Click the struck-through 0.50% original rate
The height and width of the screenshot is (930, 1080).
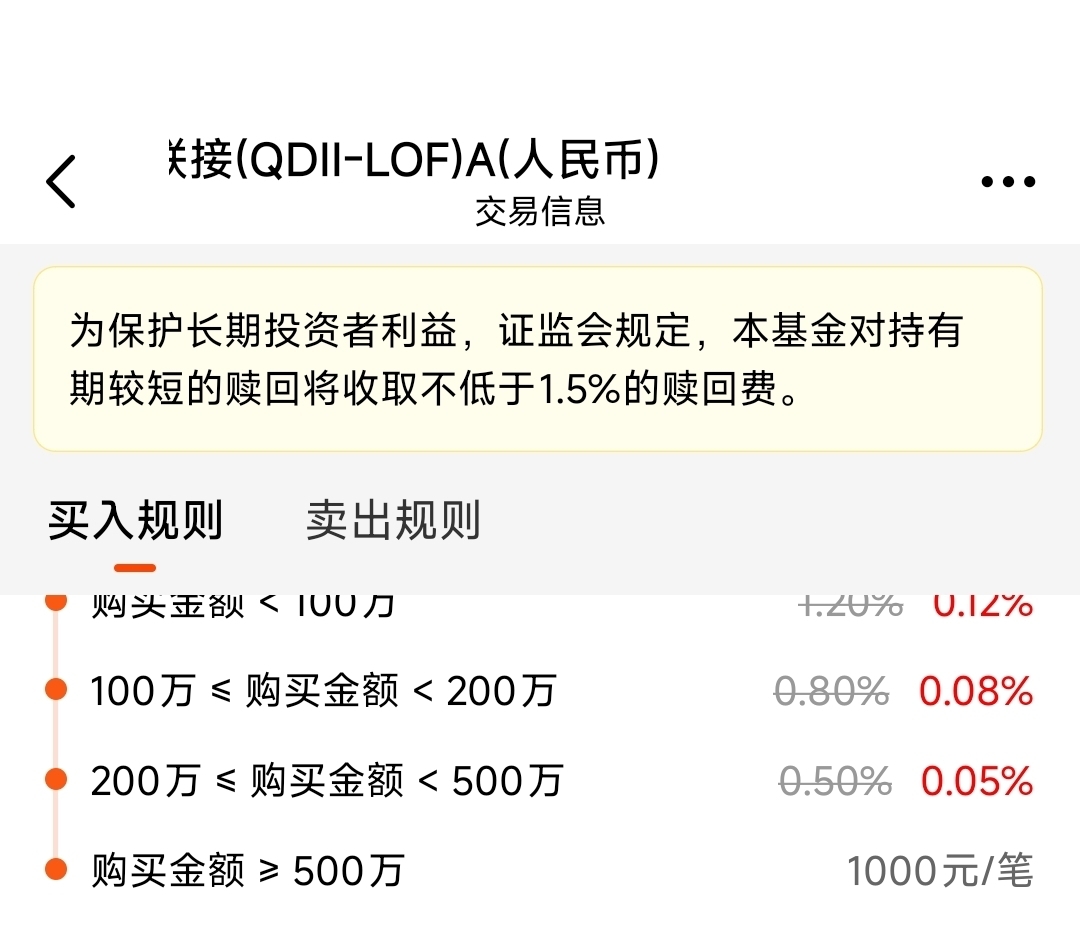835,780
